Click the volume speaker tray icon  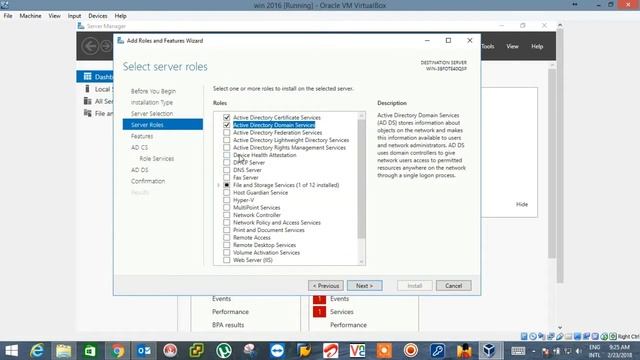[x=578, y=351]
